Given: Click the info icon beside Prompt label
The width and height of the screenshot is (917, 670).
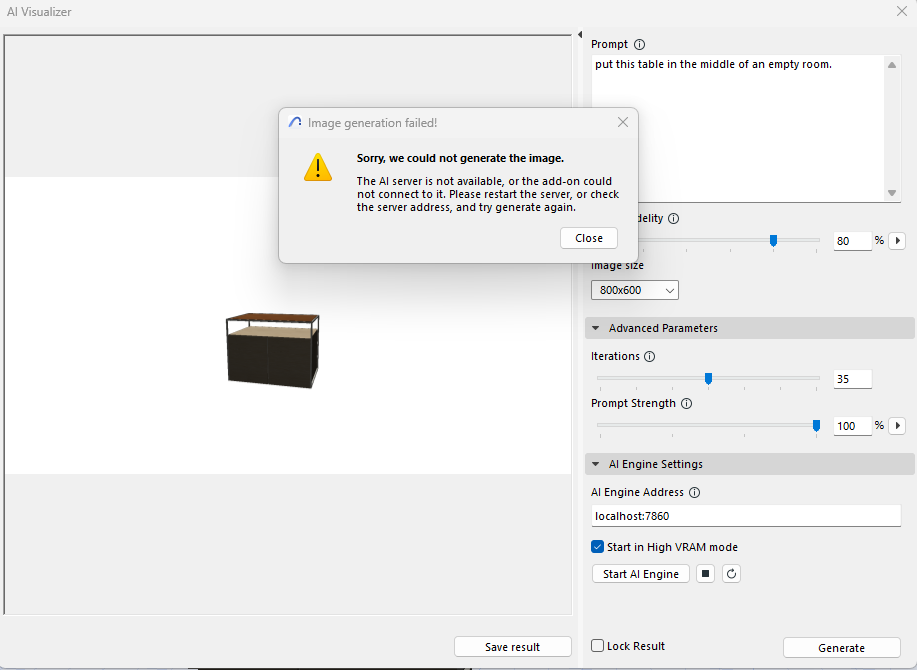Looking at the screenshot, I should (x=640, y=45).
